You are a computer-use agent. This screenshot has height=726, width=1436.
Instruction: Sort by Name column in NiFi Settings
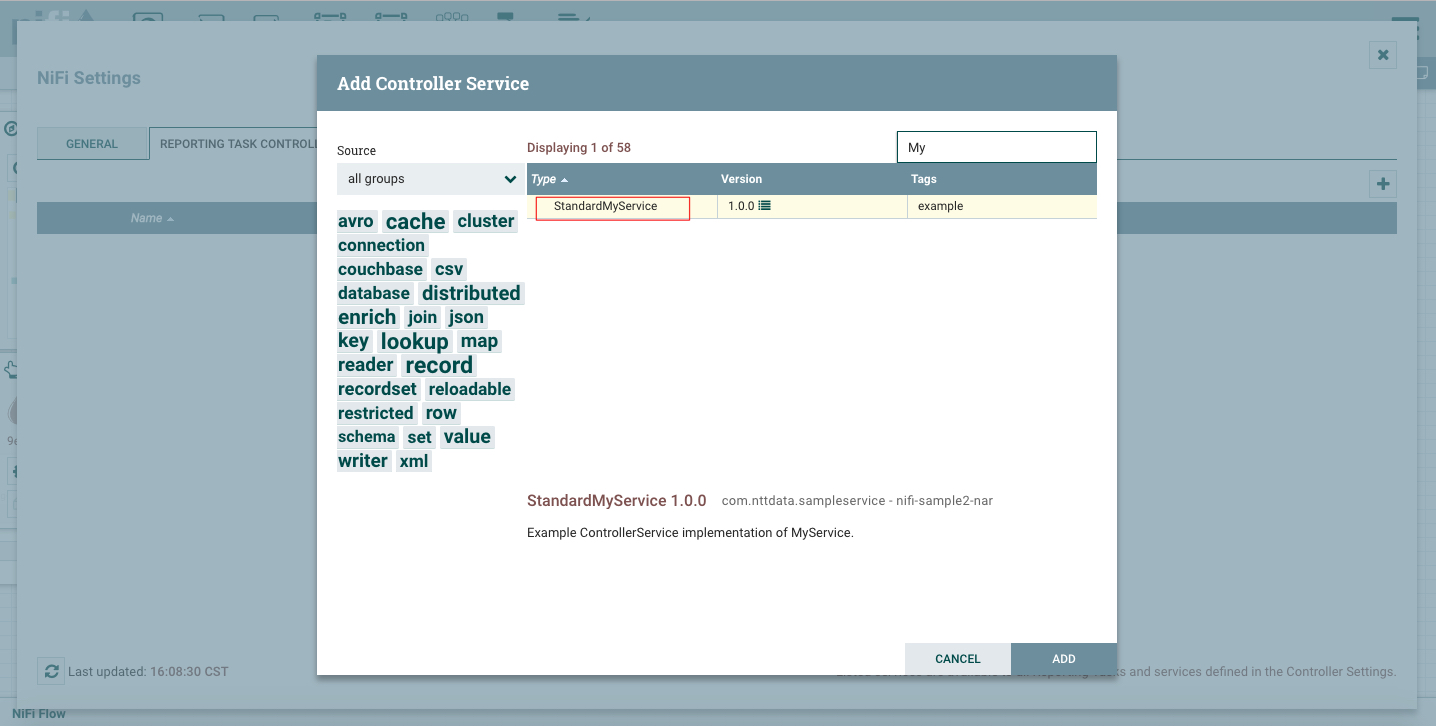coord(152,218)
